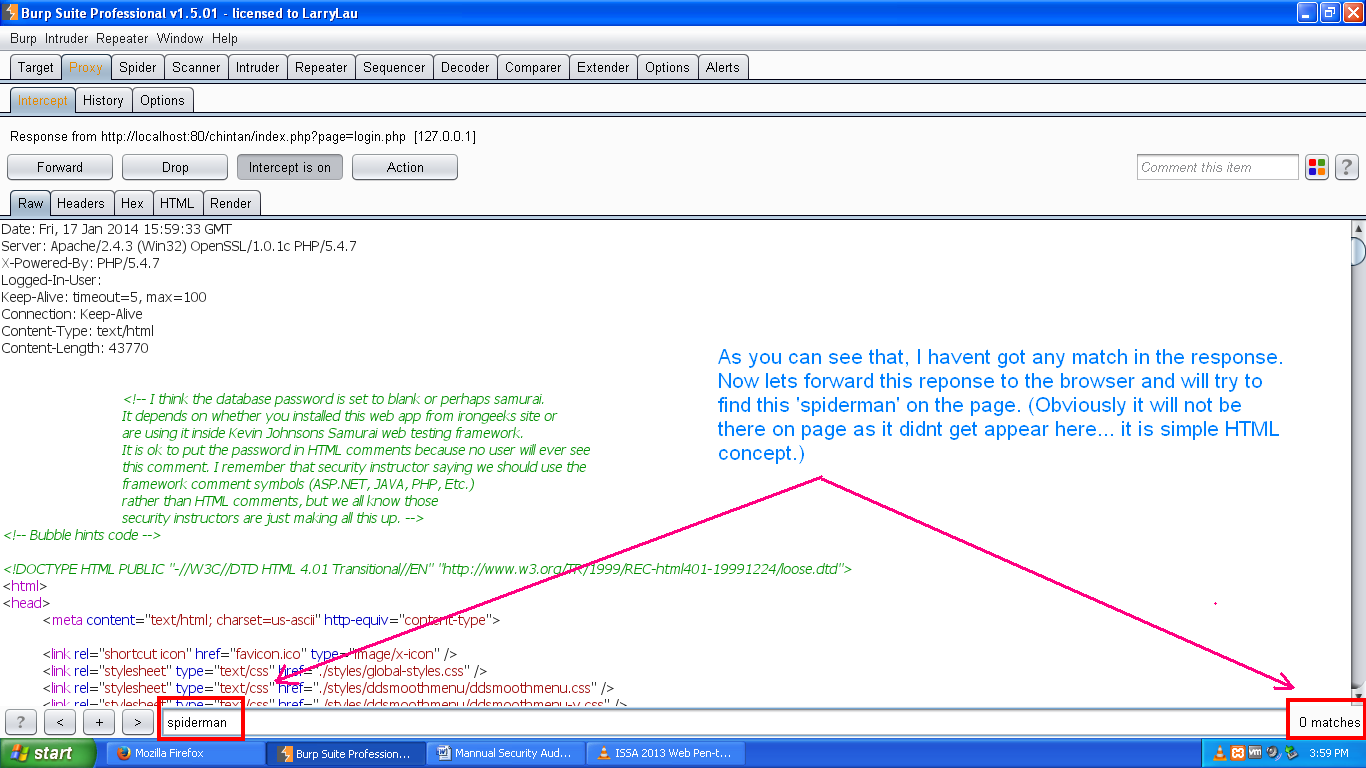Click the VLC tray icon

point(1220,753)
